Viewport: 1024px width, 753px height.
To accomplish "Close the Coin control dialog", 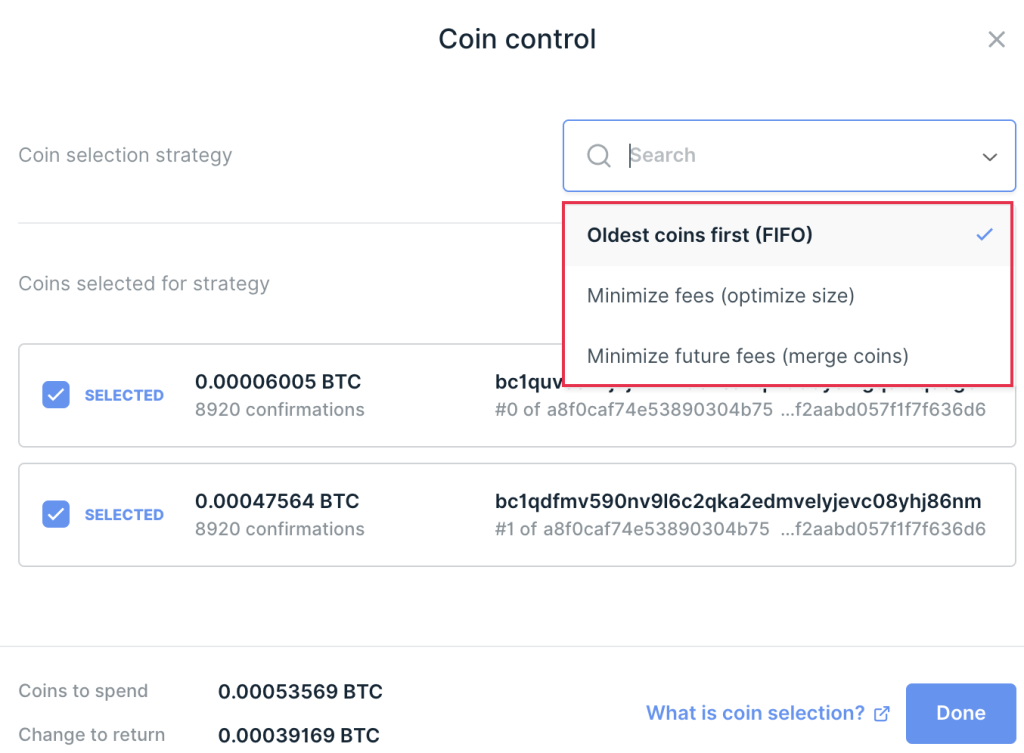I will point(996,40).
